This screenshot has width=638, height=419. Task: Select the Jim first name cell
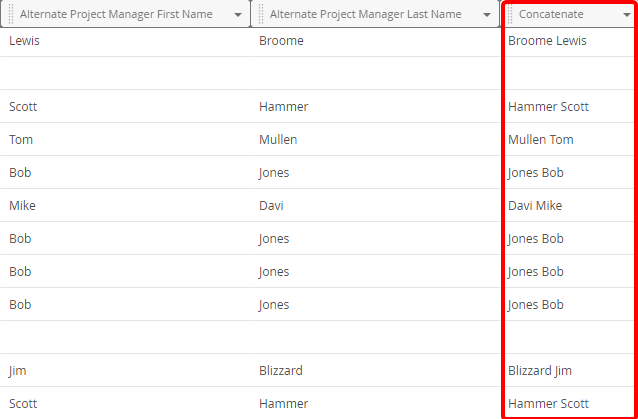(x=125, y=371)
